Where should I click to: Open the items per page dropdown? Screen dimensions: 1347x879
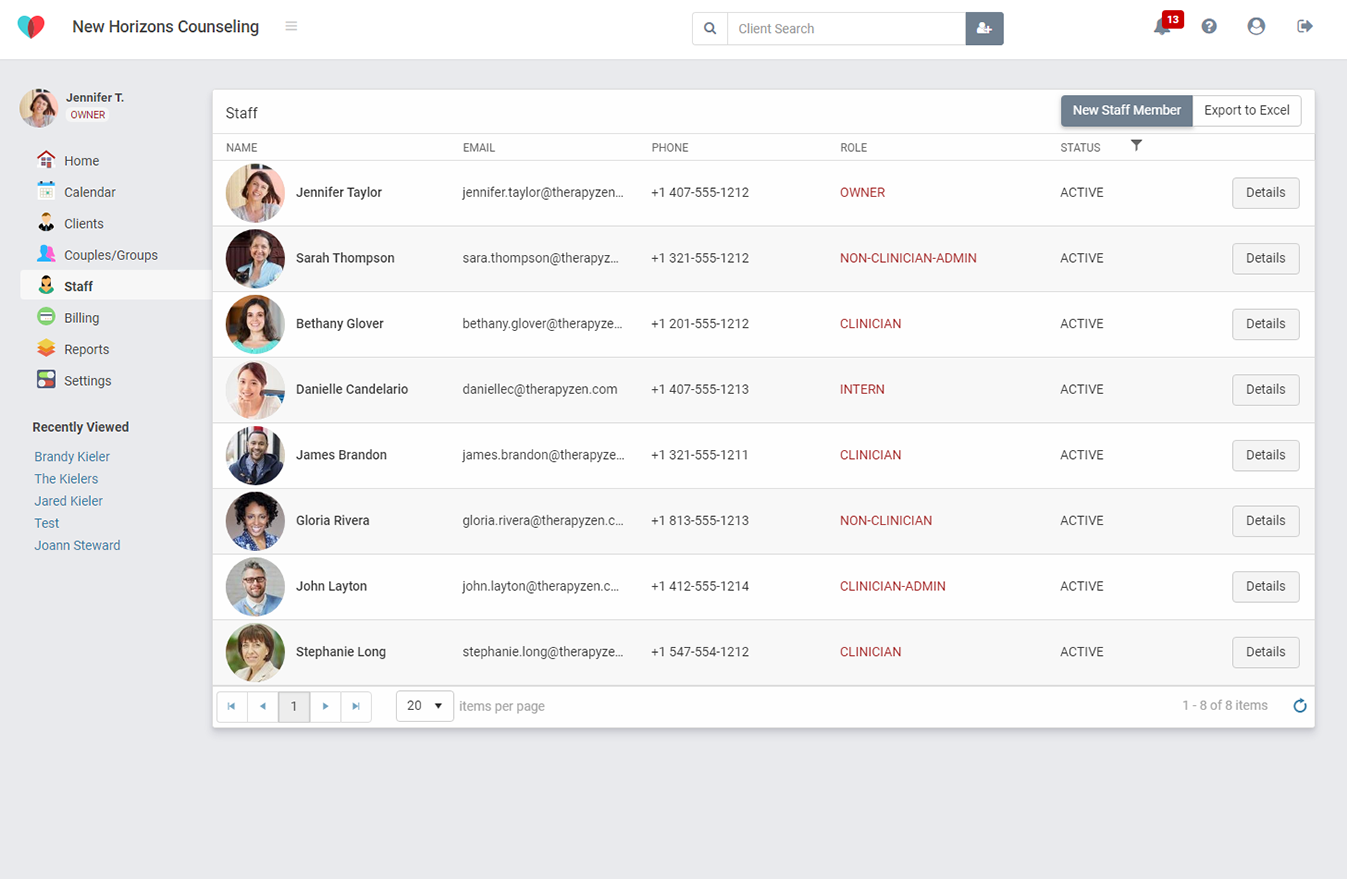[x=424, y=706]
